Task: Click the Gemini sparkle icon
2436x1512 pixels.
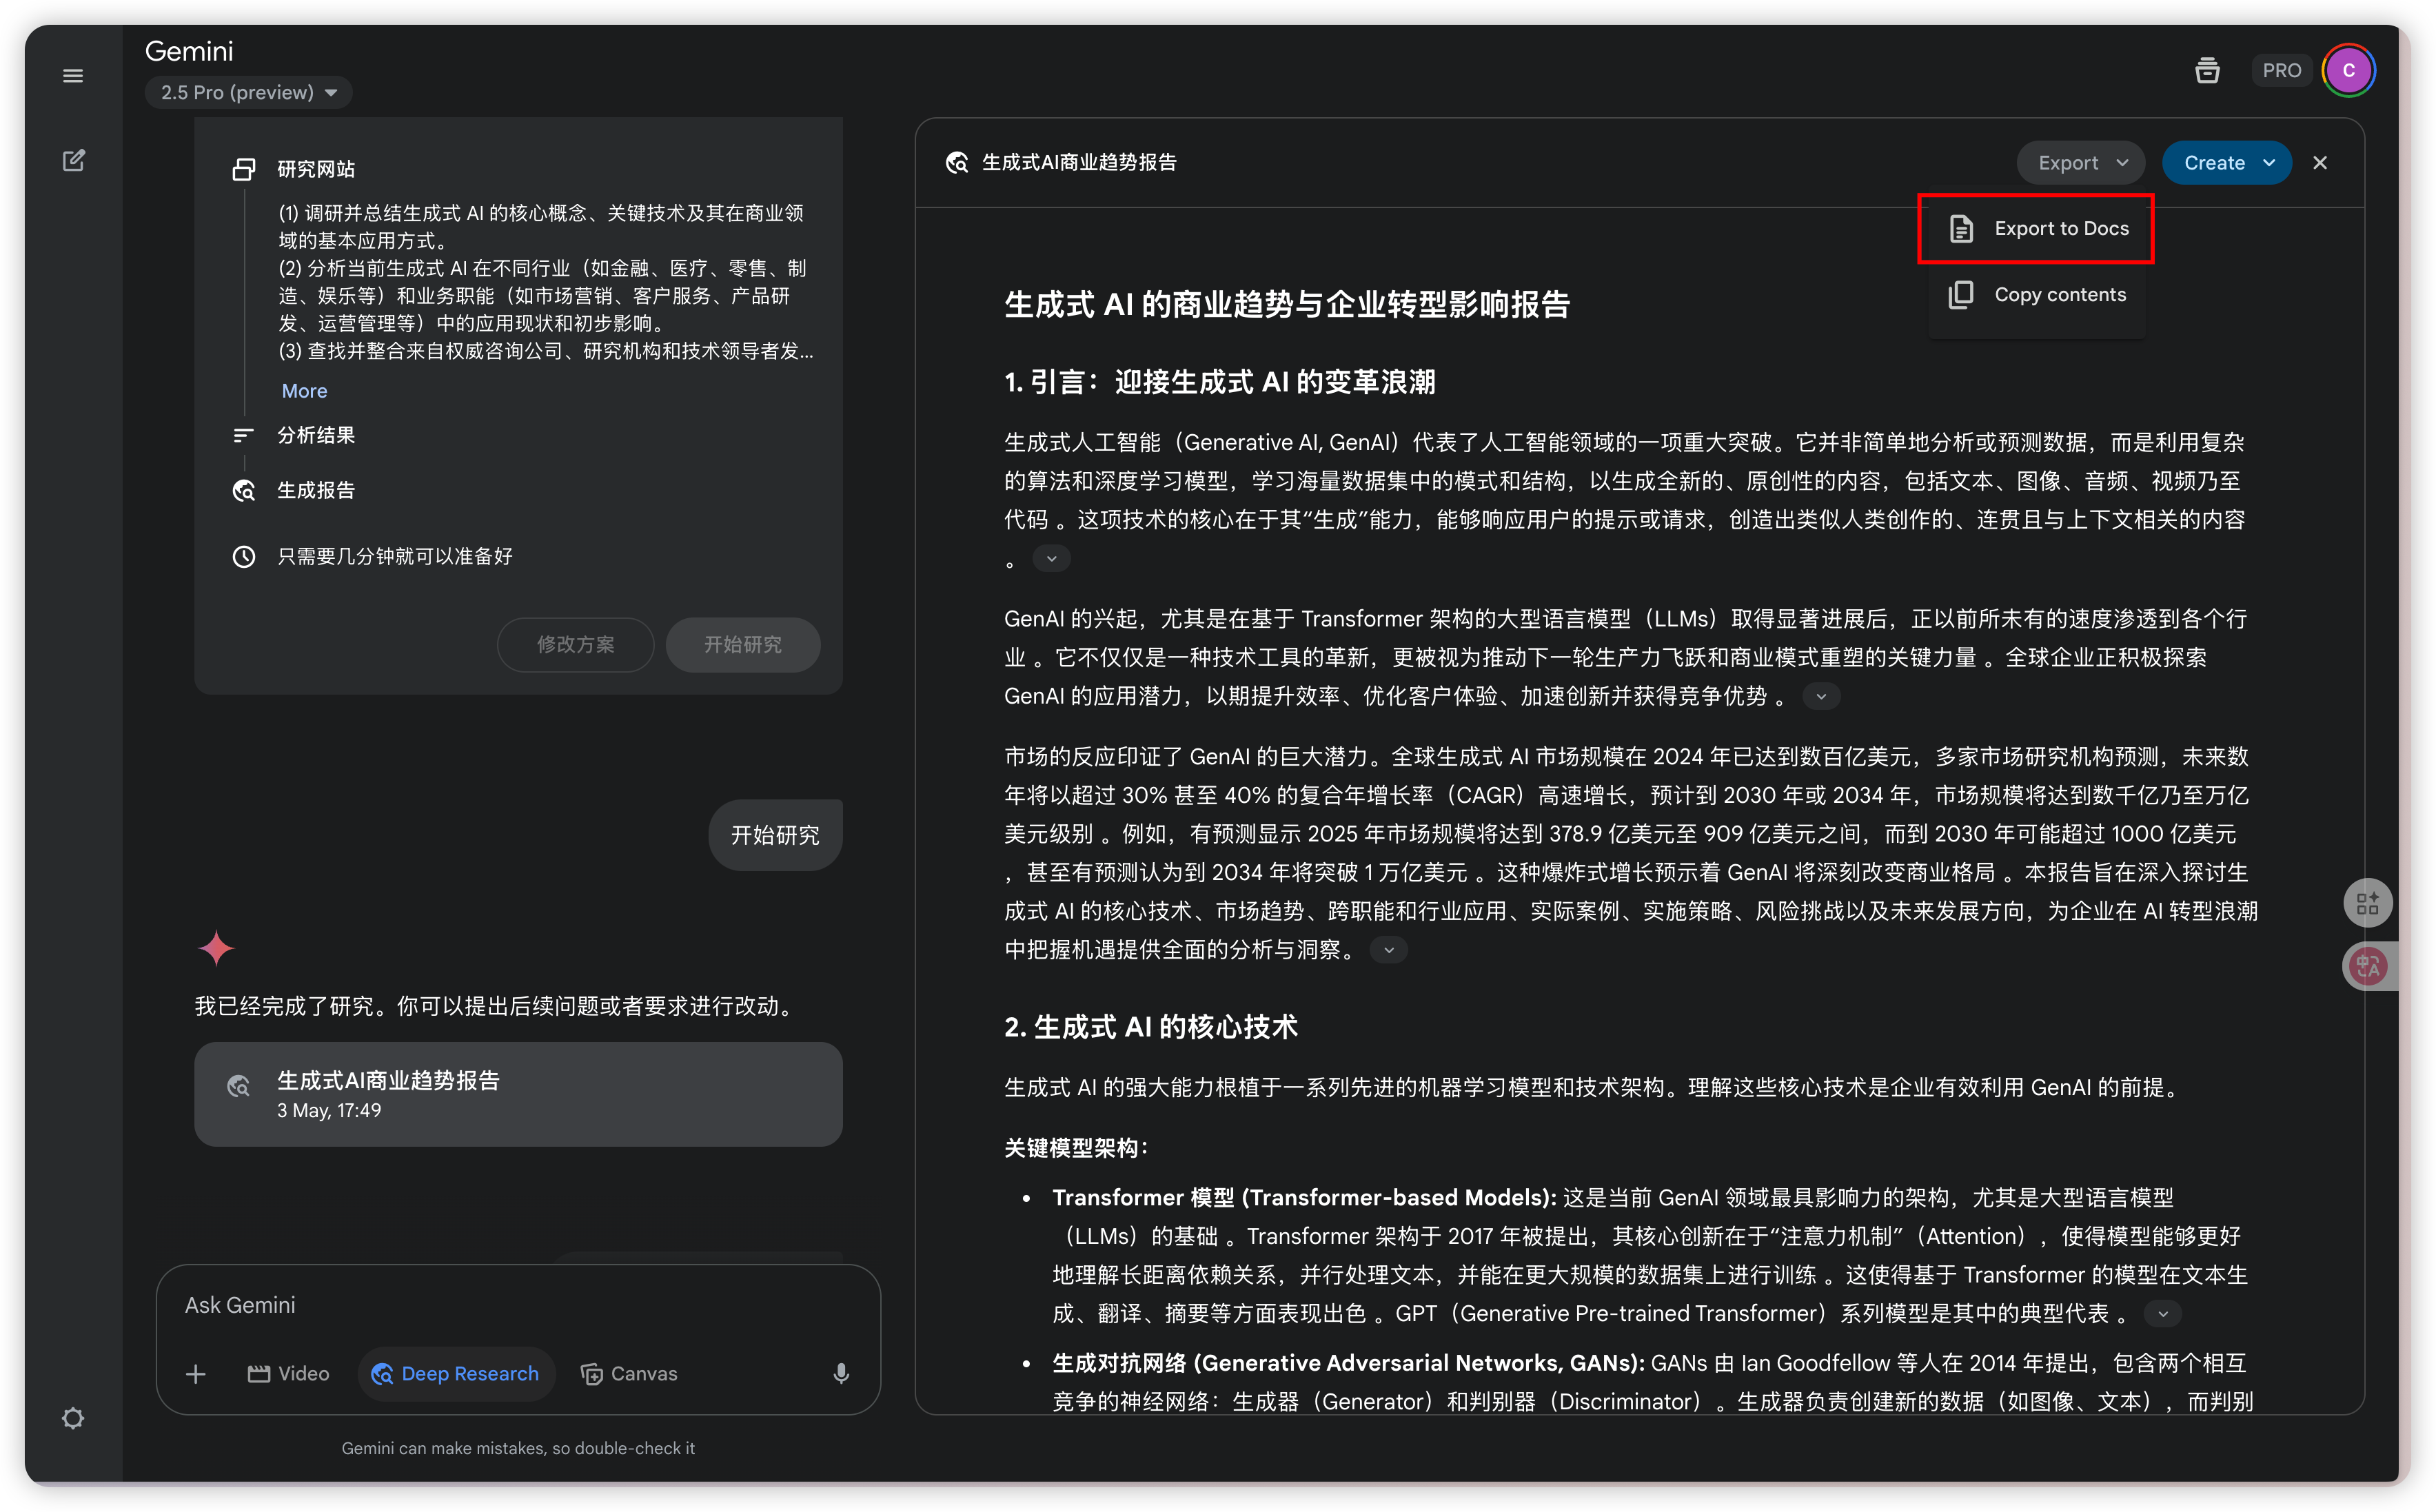Action: coord(216,947)
